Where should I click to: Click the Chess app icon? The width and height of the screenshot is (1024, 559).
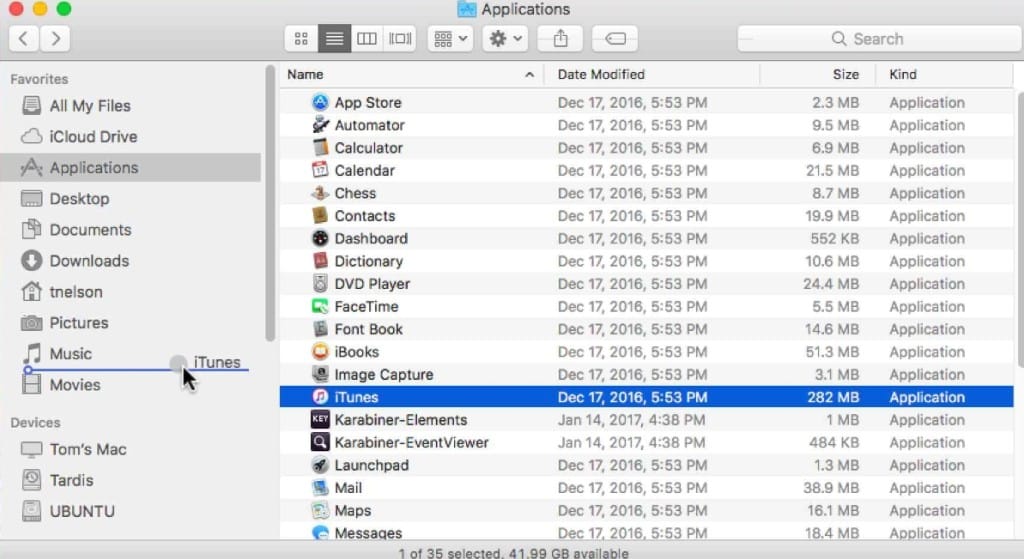320,193
